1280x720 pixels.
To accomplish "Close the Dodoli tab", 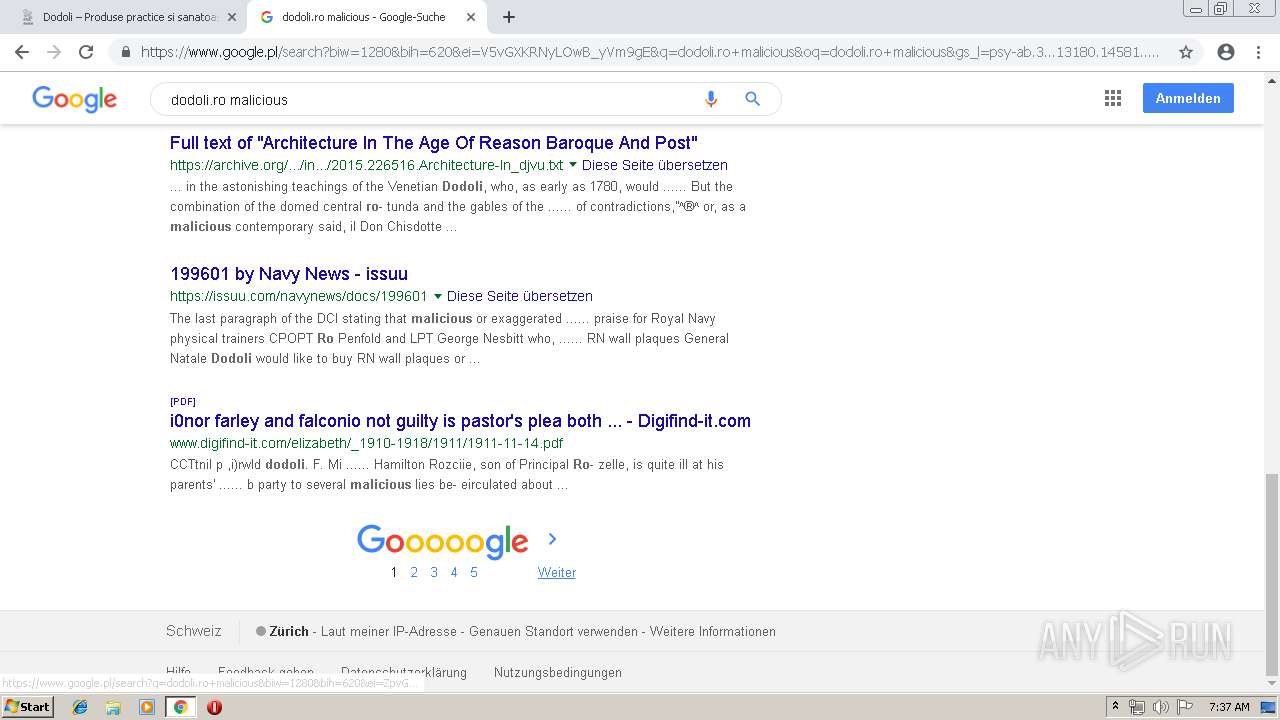I will tap(232, 17).
